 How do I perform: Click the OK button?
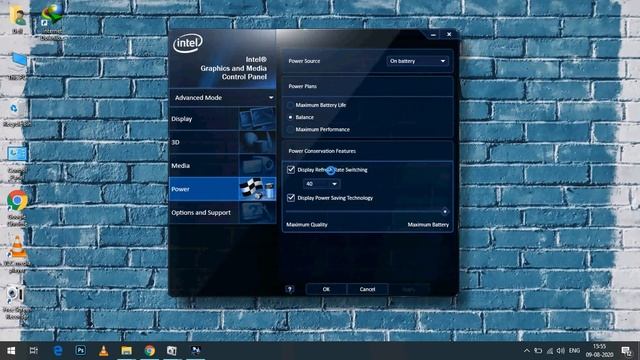coord(326,289)
